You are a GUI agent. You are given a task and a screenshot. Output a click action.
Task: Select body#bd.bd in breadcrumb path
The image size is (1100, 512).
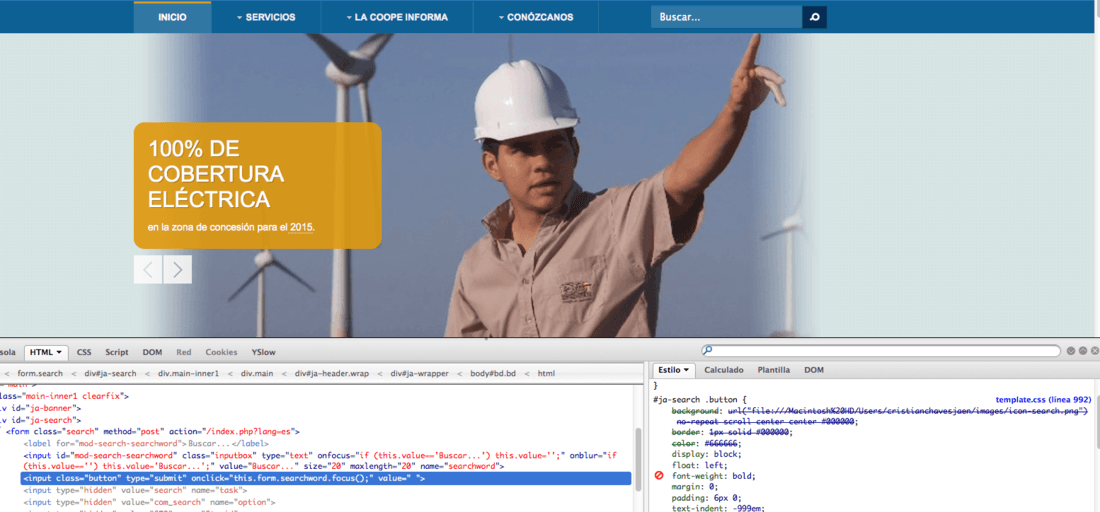tap(493, 374)
